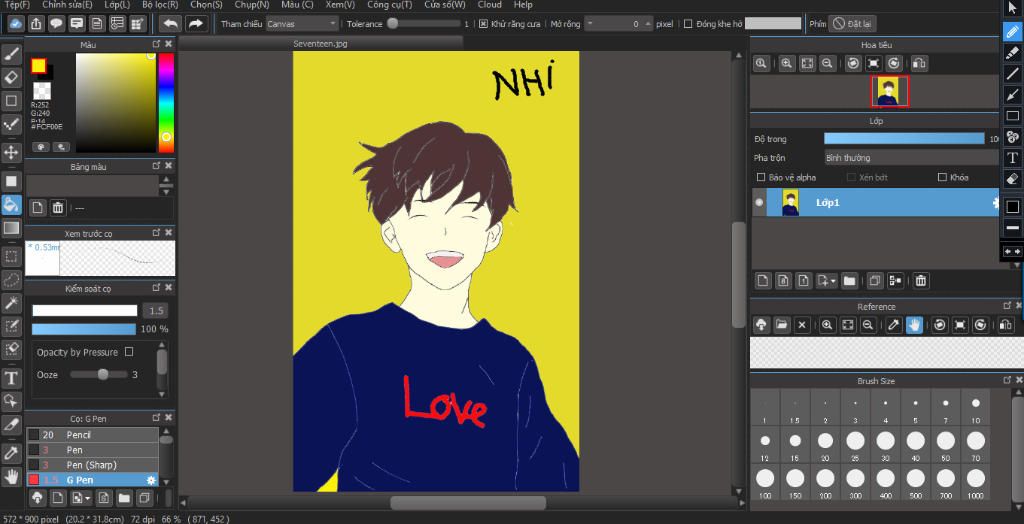This screenshot has width=1024, height=524.
Task: Open the G Pen settings gear
Action: (x=152, y=480)
